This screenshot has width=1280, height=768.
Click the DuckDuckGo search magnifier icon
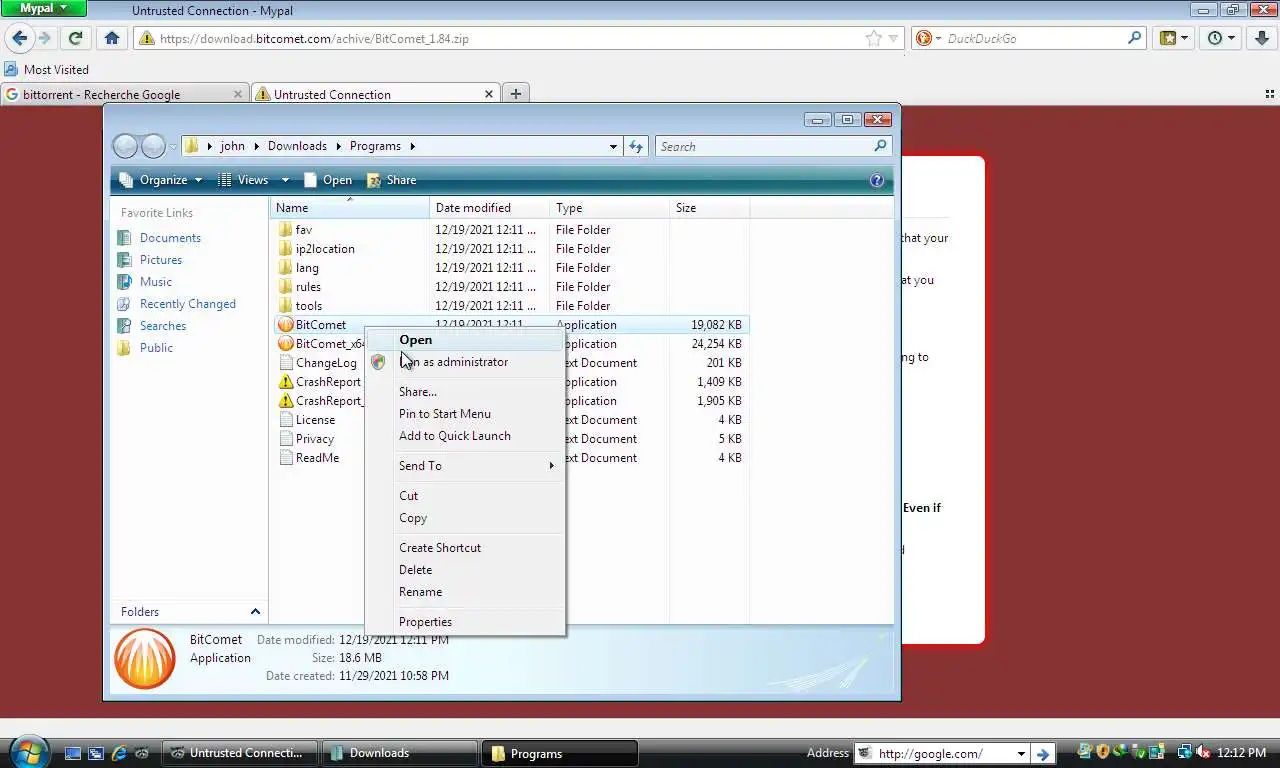pyautogui.click(x=1134, y=38)
